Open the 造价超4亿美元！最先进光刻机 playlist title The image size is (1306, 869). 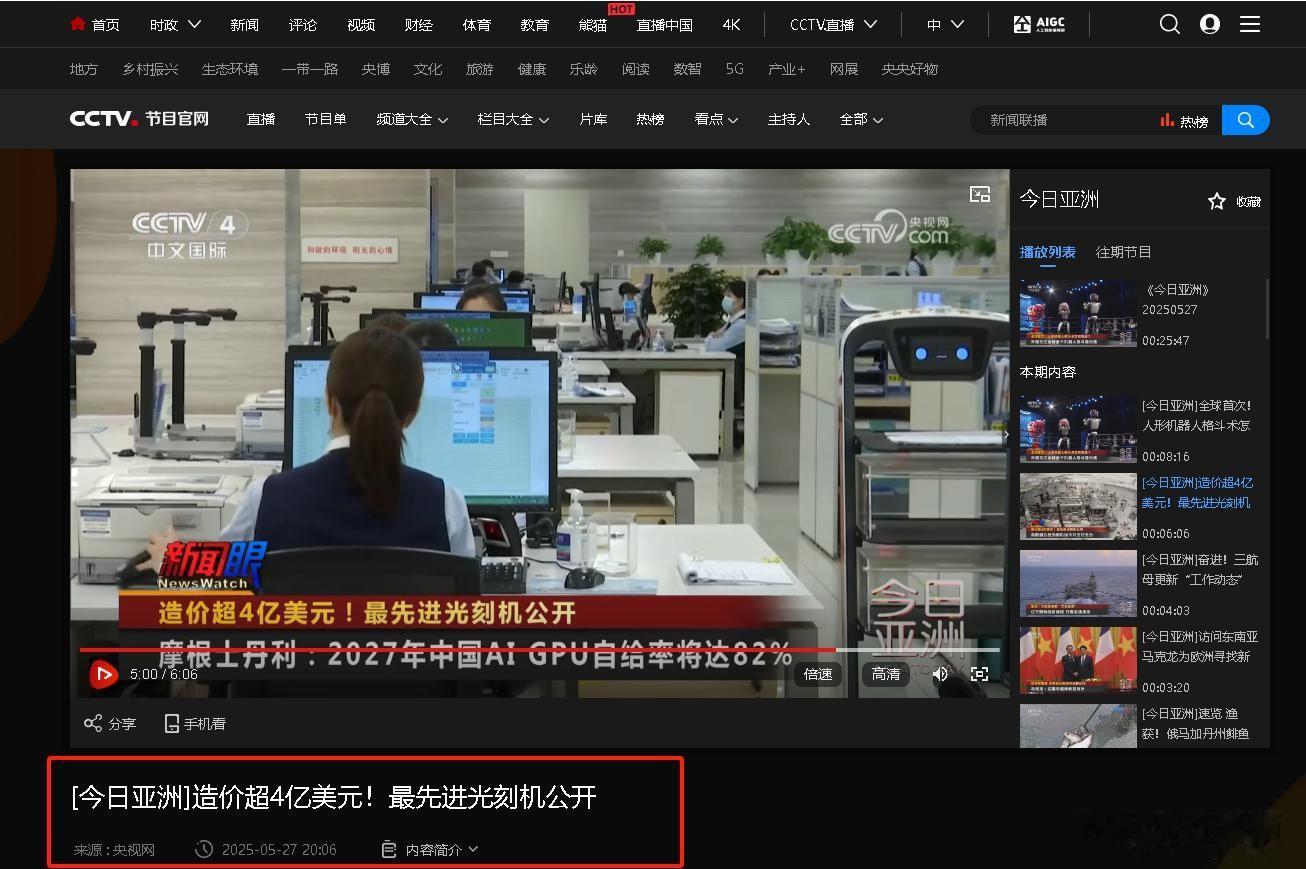(x=1197, y=493)
